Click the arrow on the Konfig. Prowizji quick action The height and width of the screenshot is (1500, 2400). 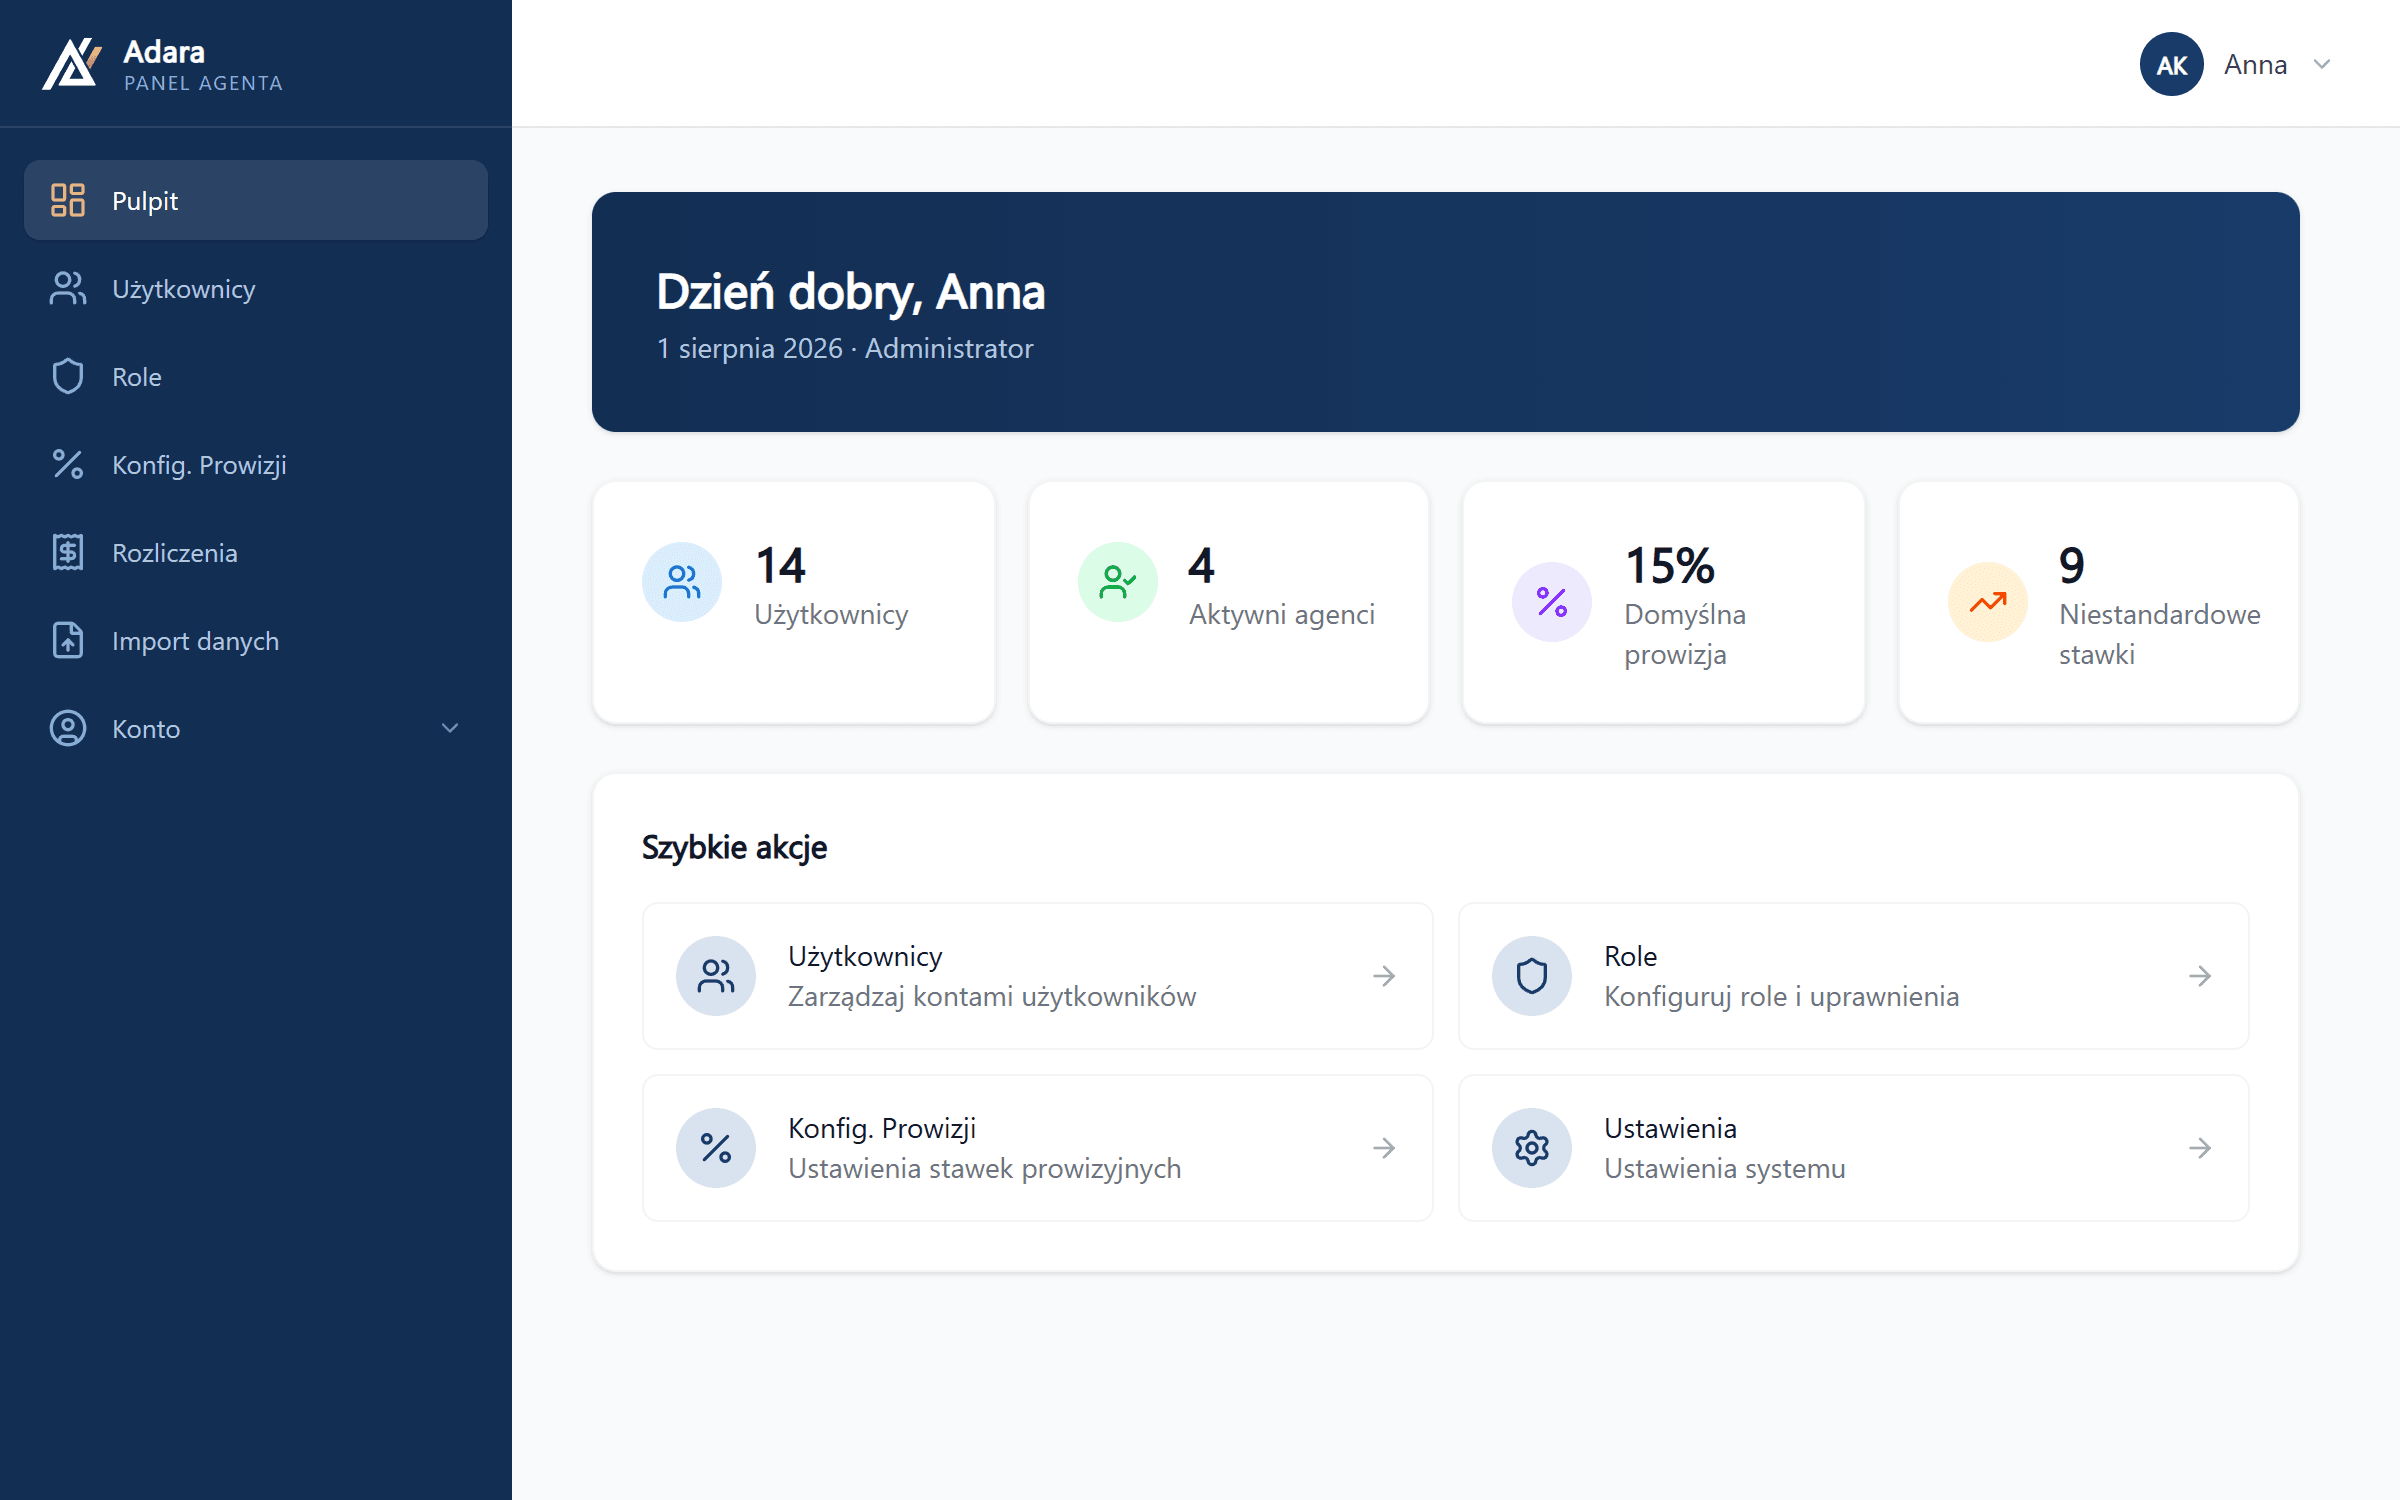(x=1384, y=1148)
